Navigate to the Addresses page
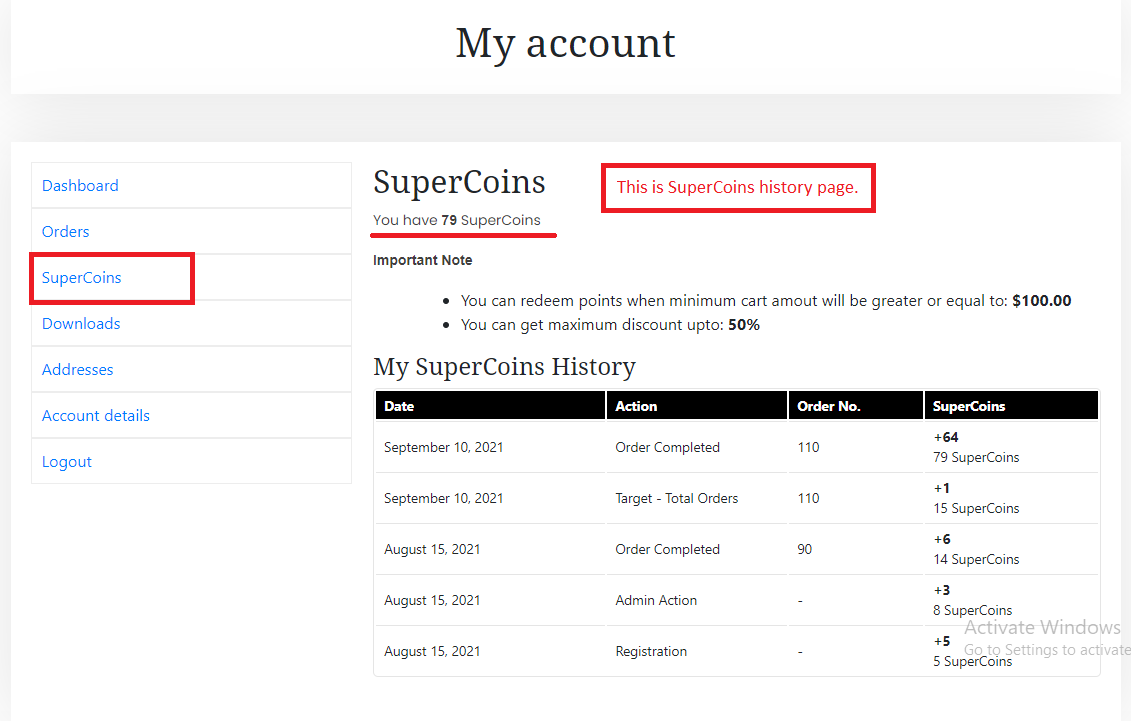 click(78, 370)
